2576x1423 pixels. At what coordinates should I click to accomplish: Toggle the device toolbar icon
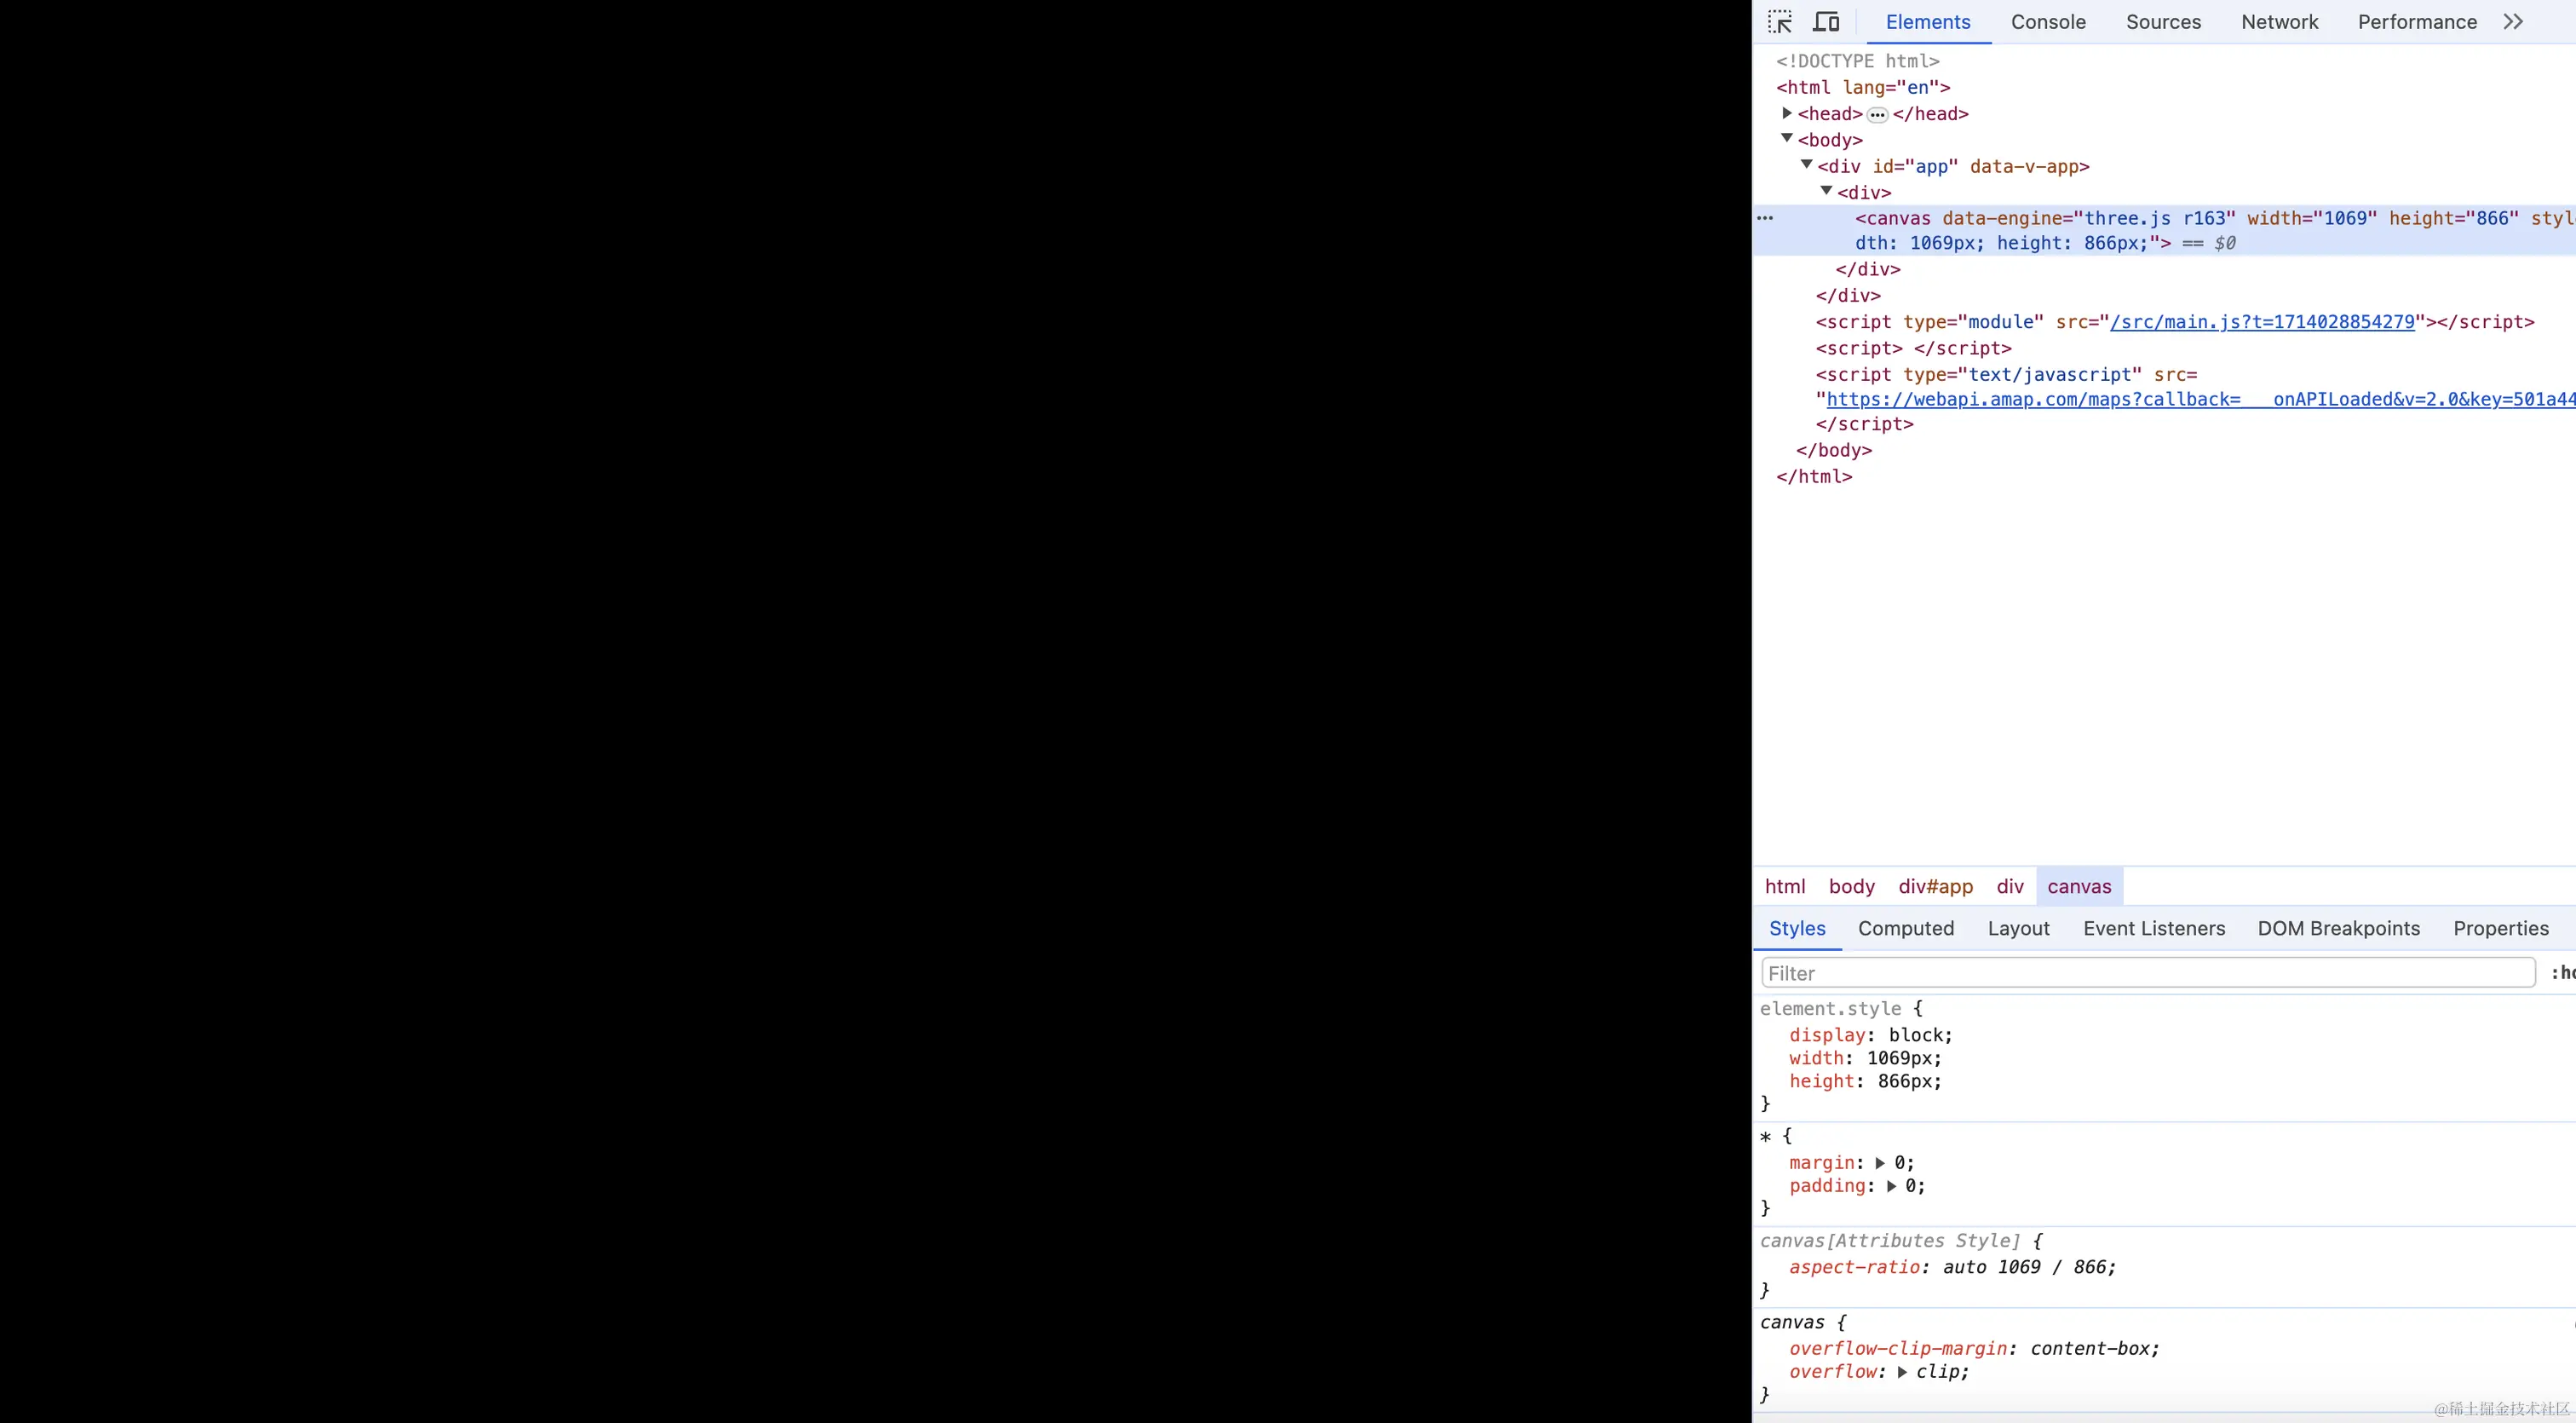(x=1826, y=22)
